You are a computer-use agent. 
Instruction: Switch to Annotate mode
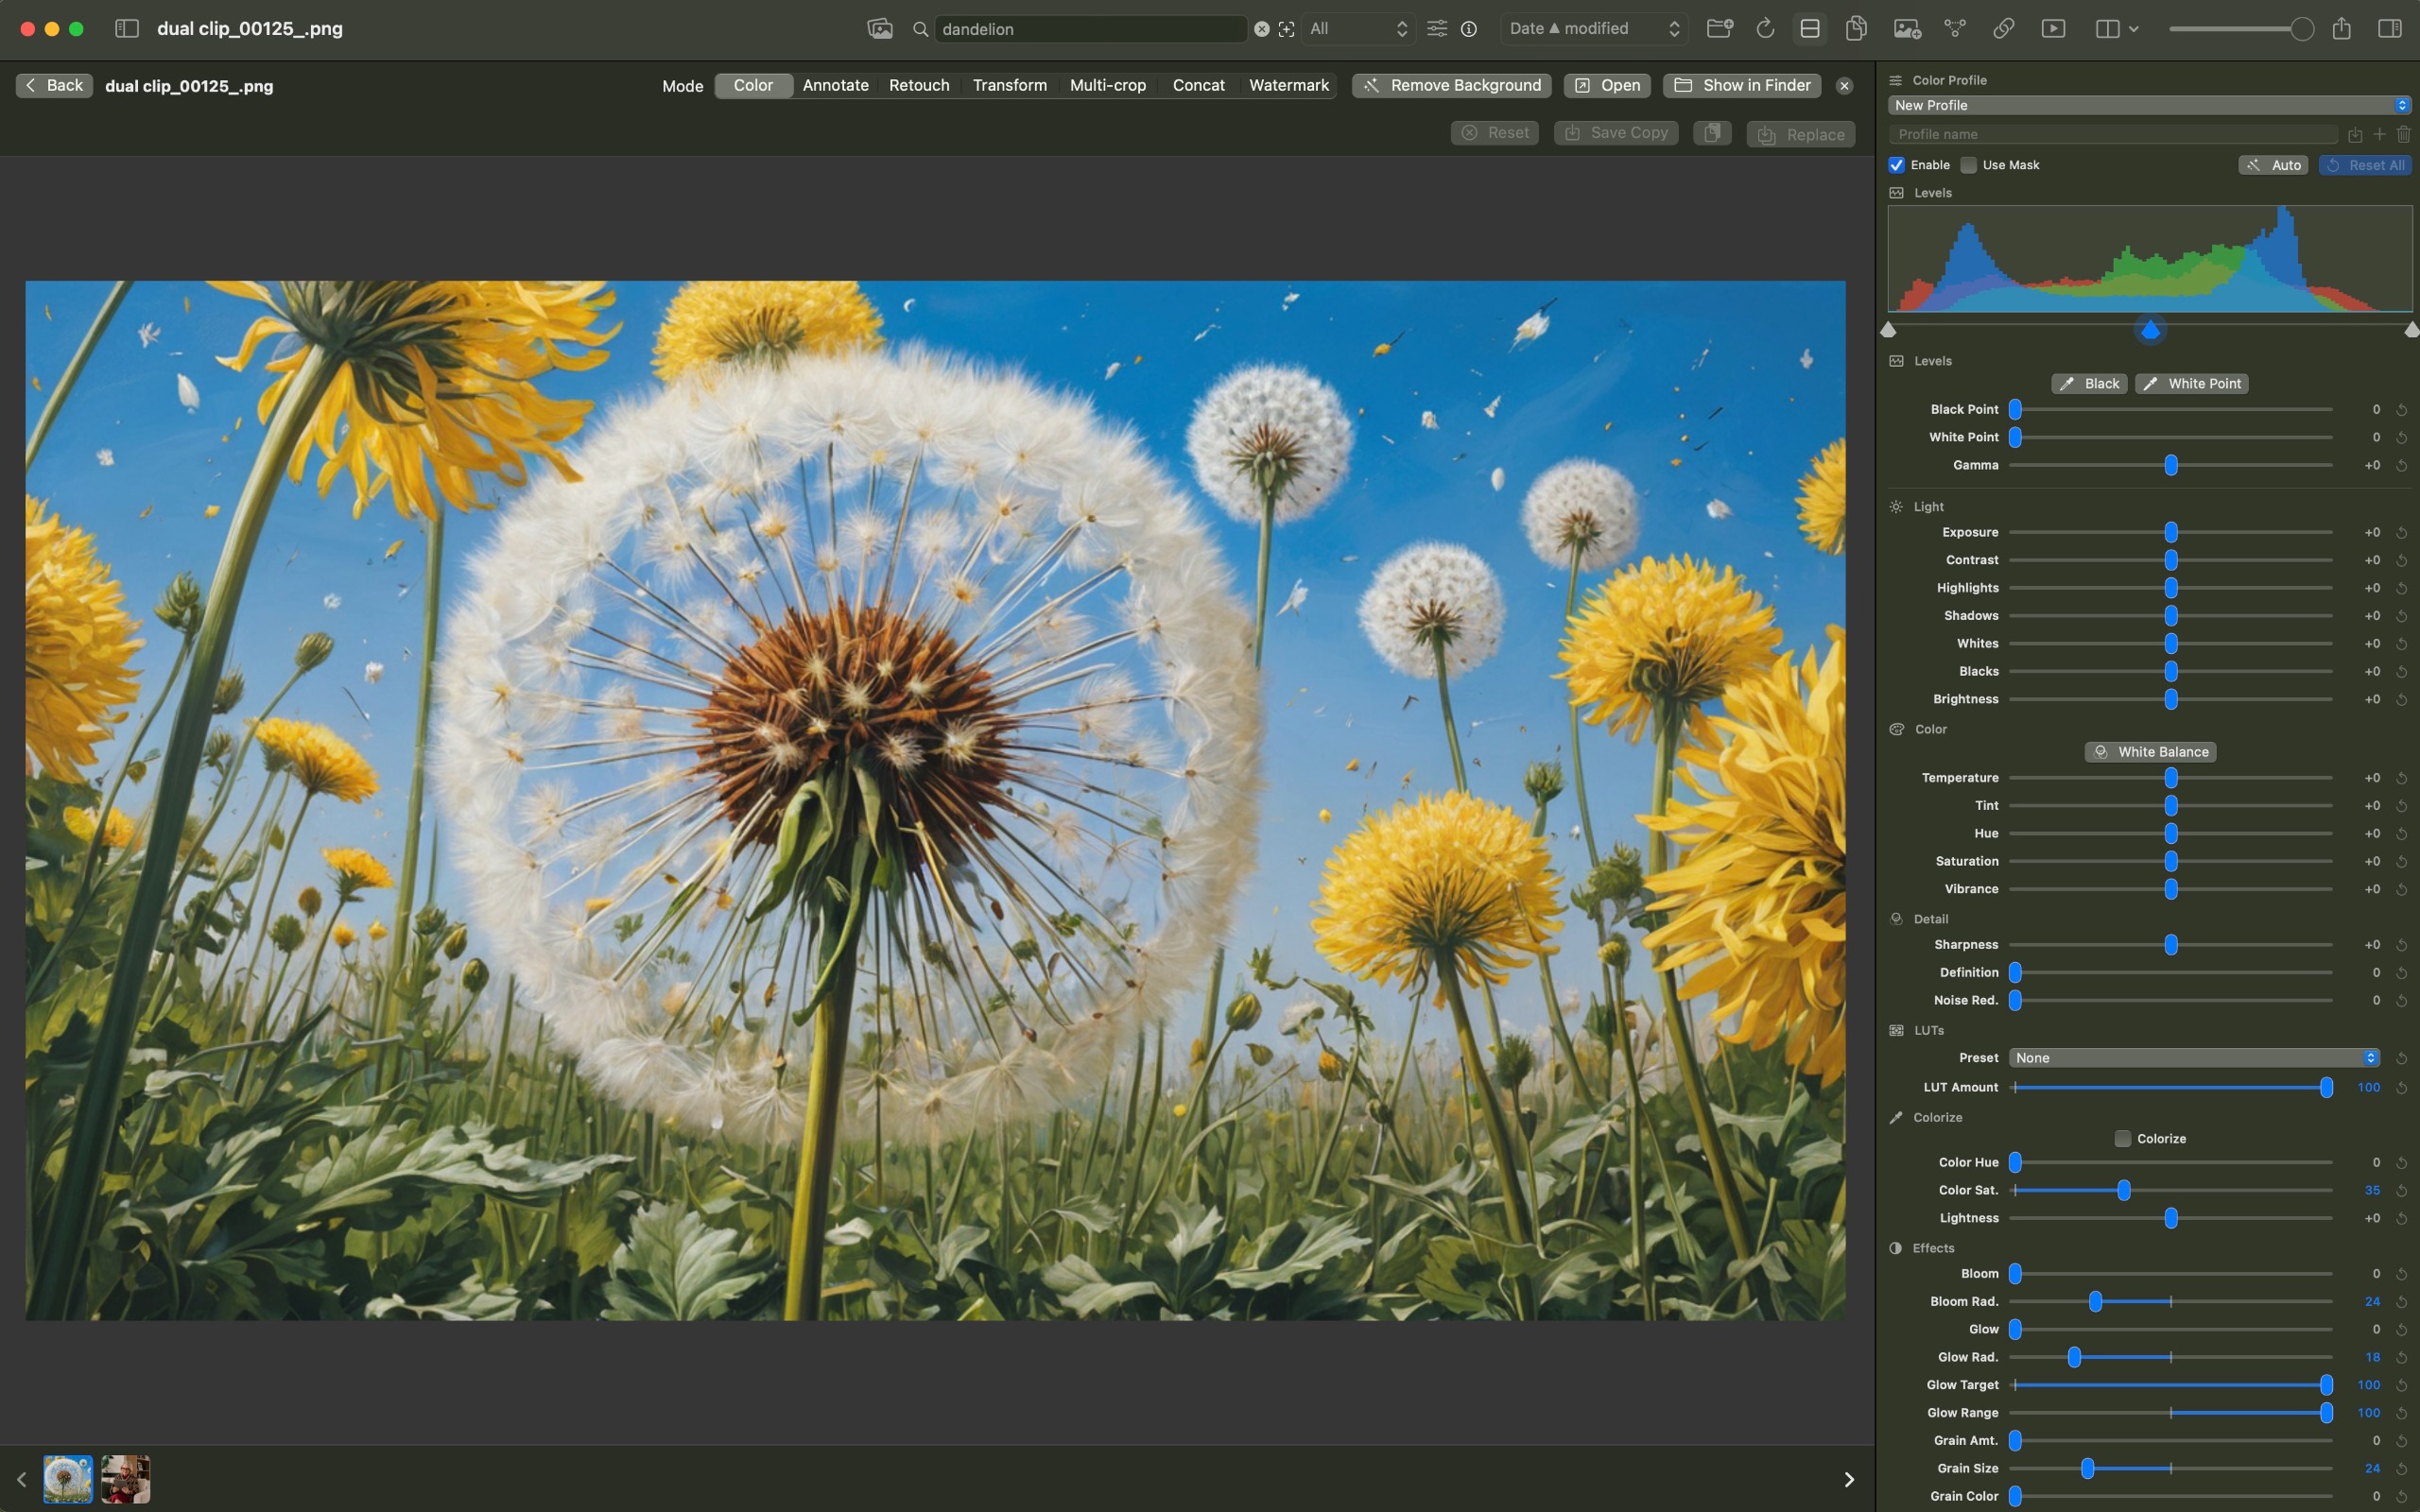(x=835, y=86)
